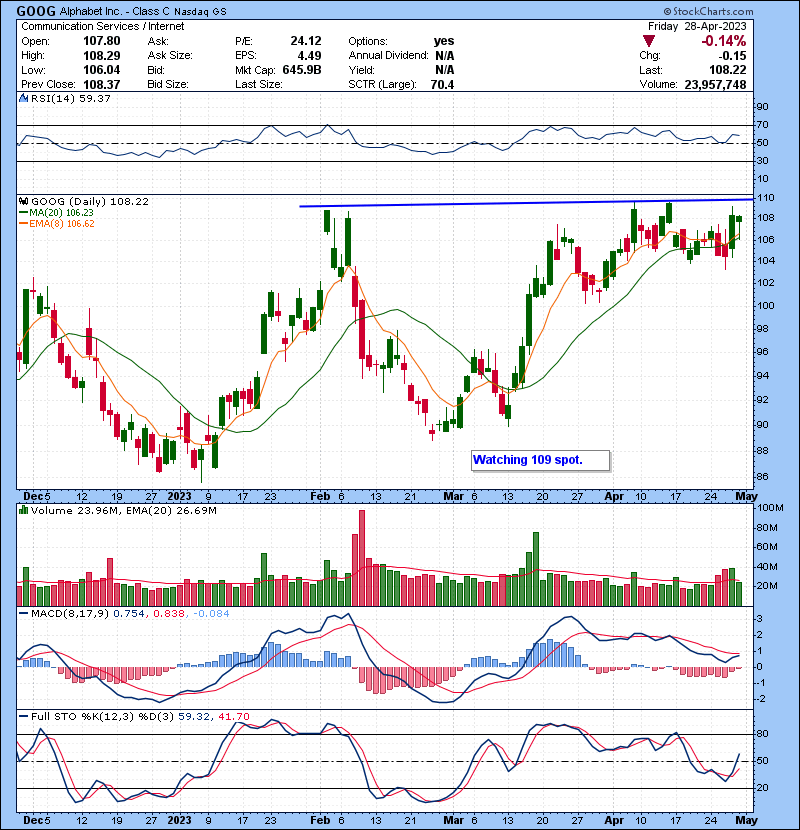Viewport: 800px width, 830px height.
Task: Click the 'MA(20) 106.23' legend entry
Action: click(61, 212)
